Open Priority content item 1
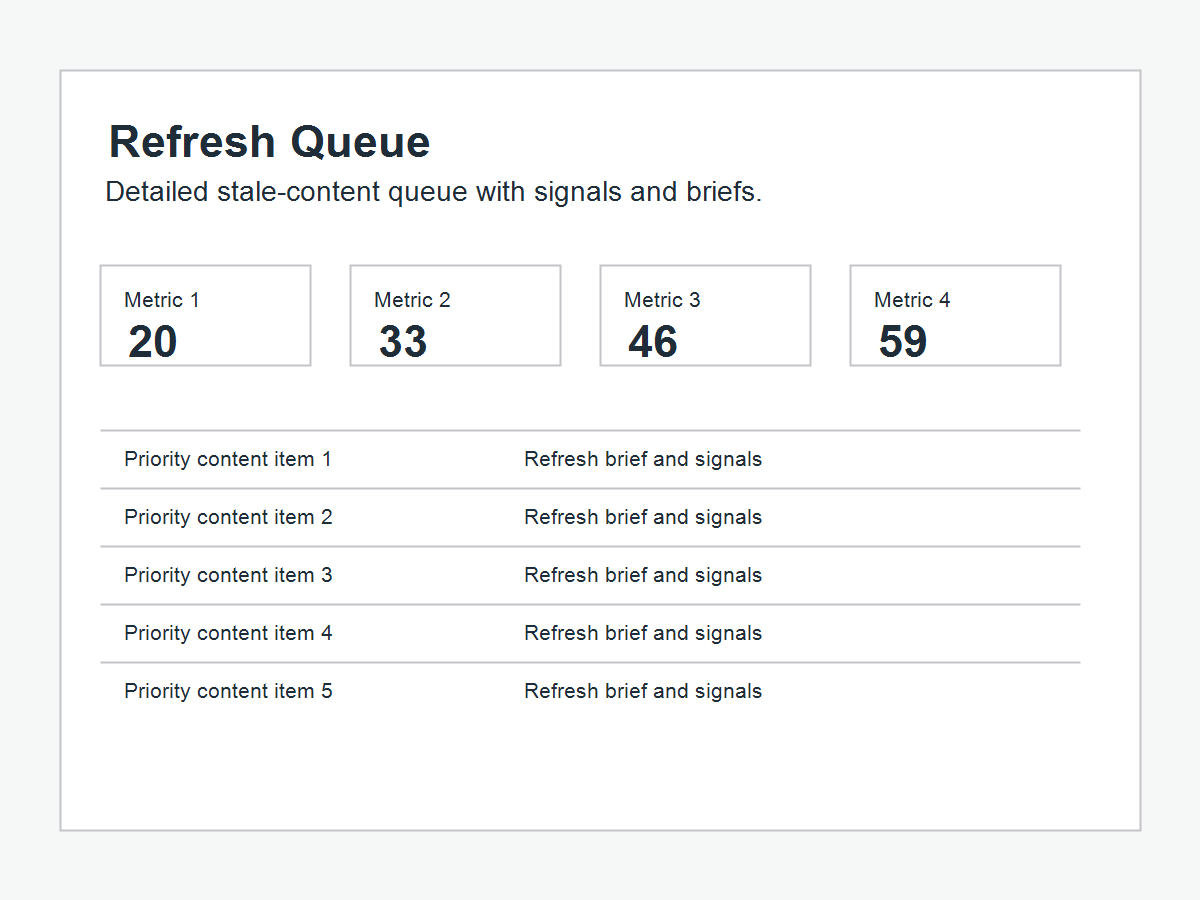Image resolution: width=1200 pixels, height=900 pixels. [228, 459]
